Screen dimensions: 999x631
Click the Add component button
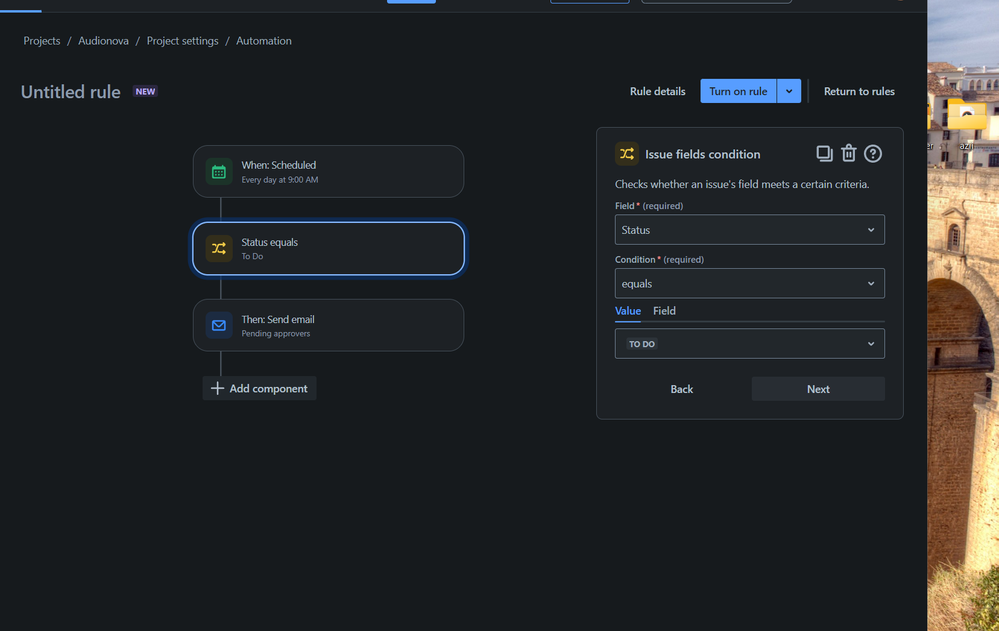[259, 388]
